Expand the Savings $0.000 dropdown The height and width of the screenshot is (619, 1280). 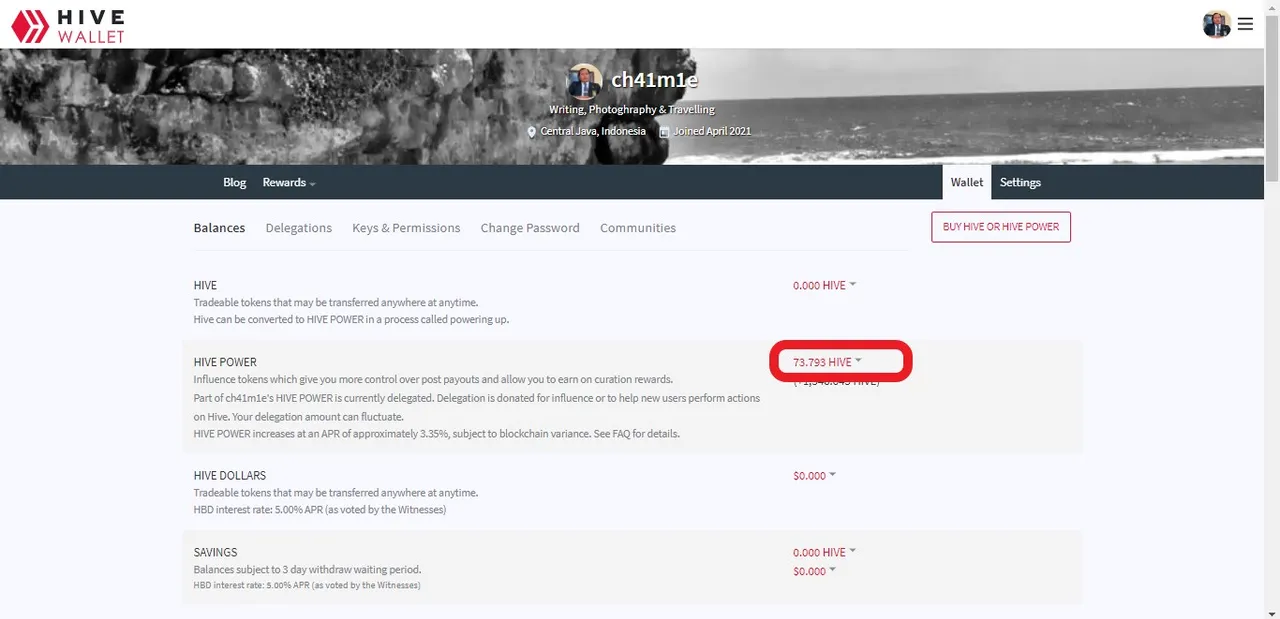coord(815,571)
